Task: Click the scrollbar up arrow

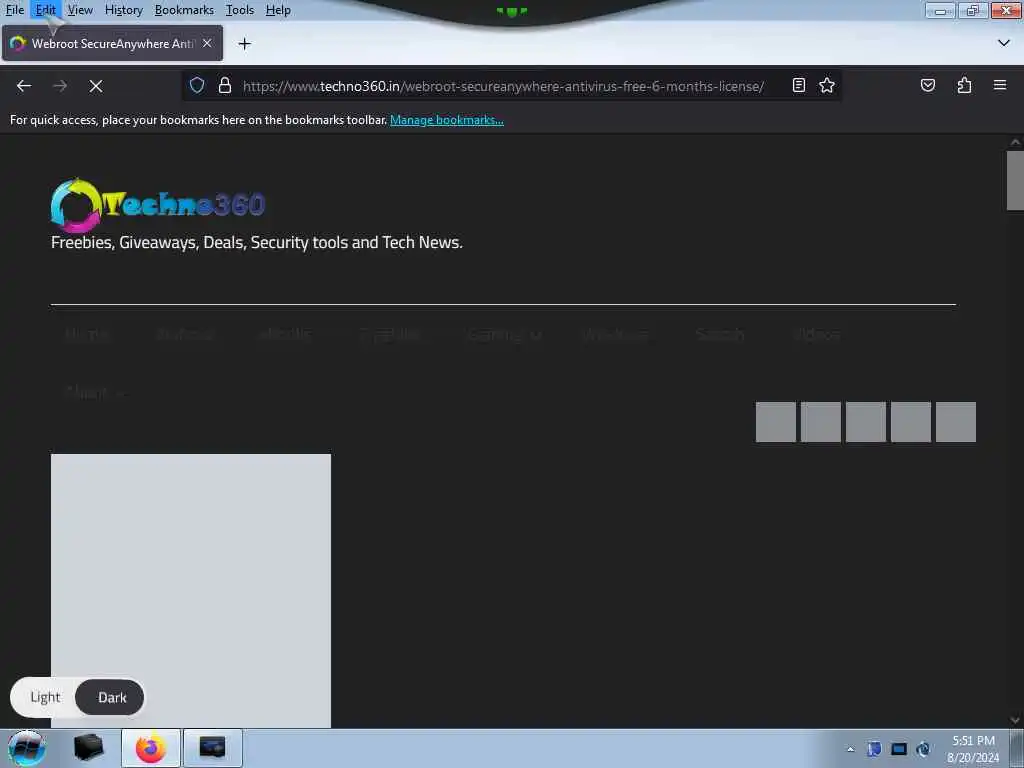Action: (x=1015, y=142)
